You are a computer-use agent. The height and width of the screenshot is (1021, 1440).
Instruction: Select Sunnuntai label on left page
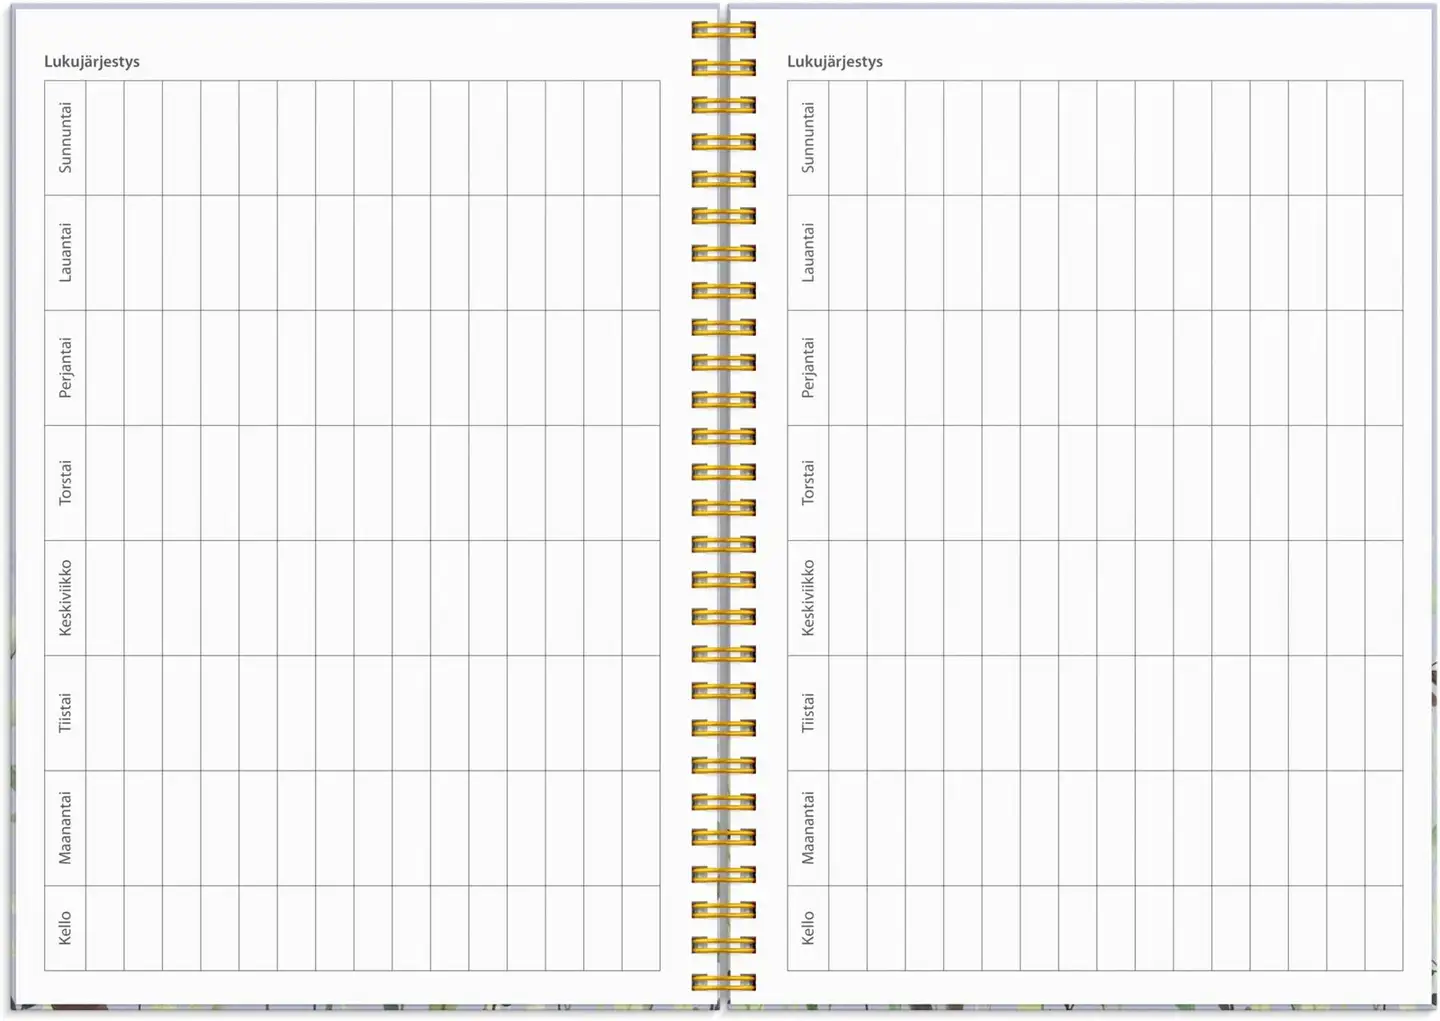coord(66,138)
